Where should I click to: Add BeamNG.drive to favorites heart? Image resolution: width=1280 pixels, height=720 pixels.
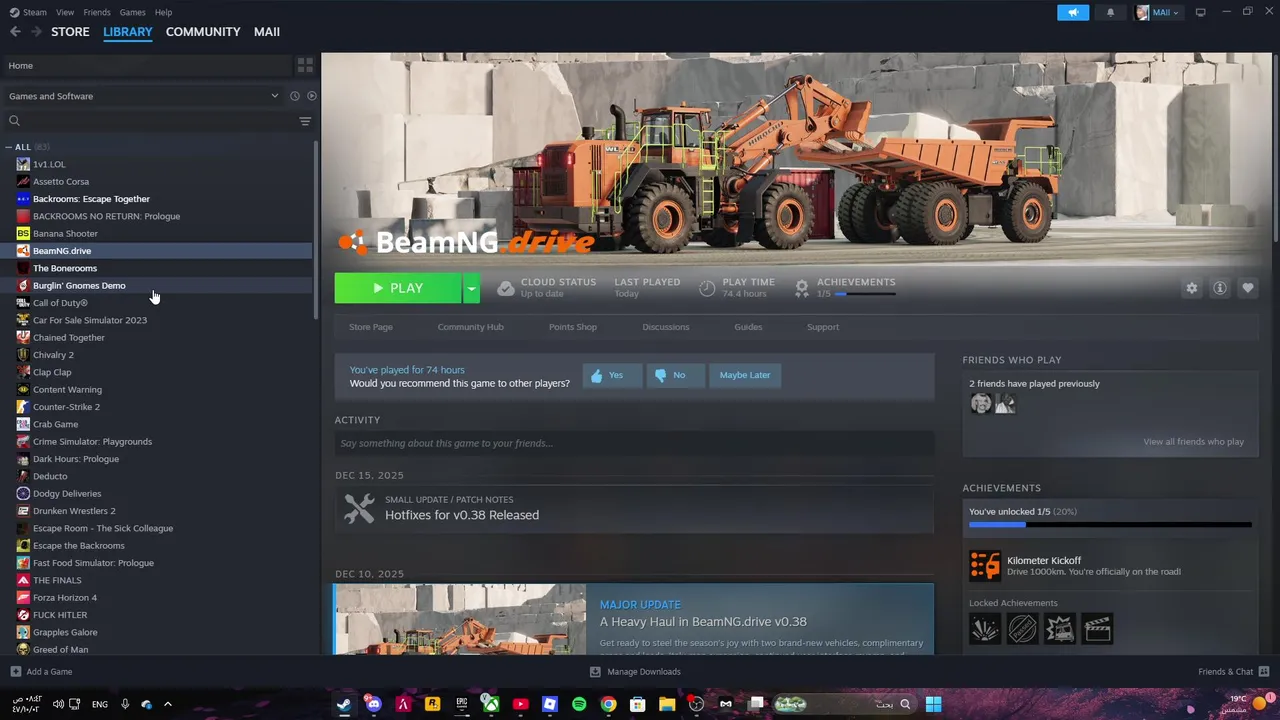1247,288
